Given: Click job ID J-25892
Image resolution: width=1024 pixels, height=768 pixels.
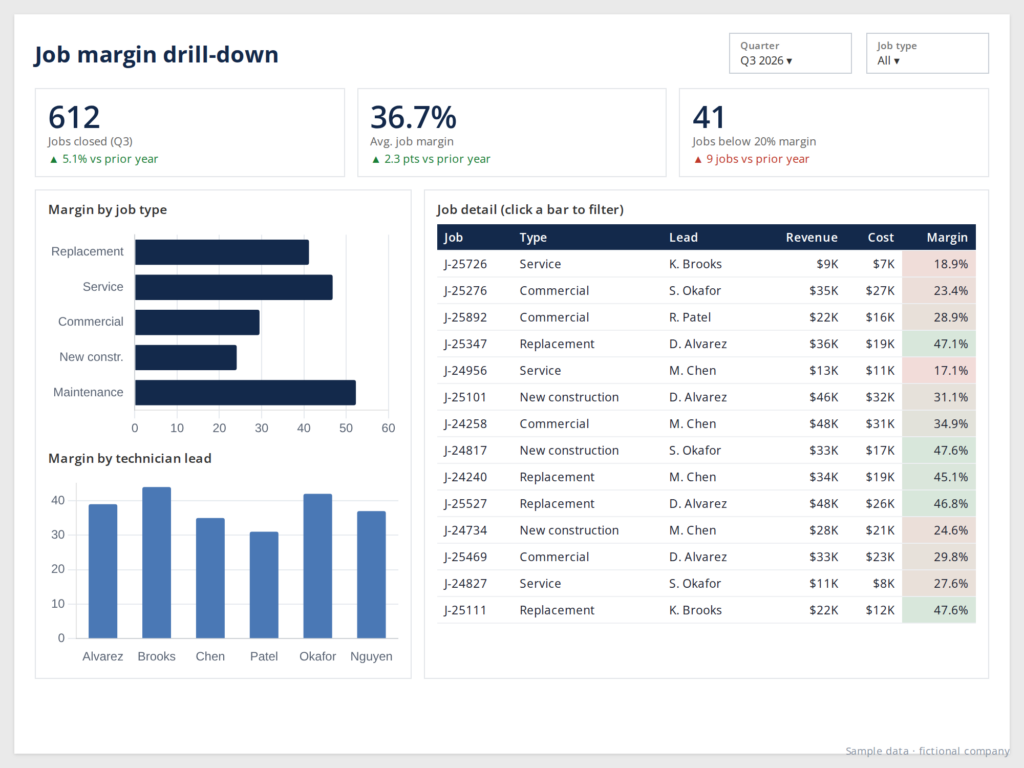Looking at the screenshot, I should (466, 317).
